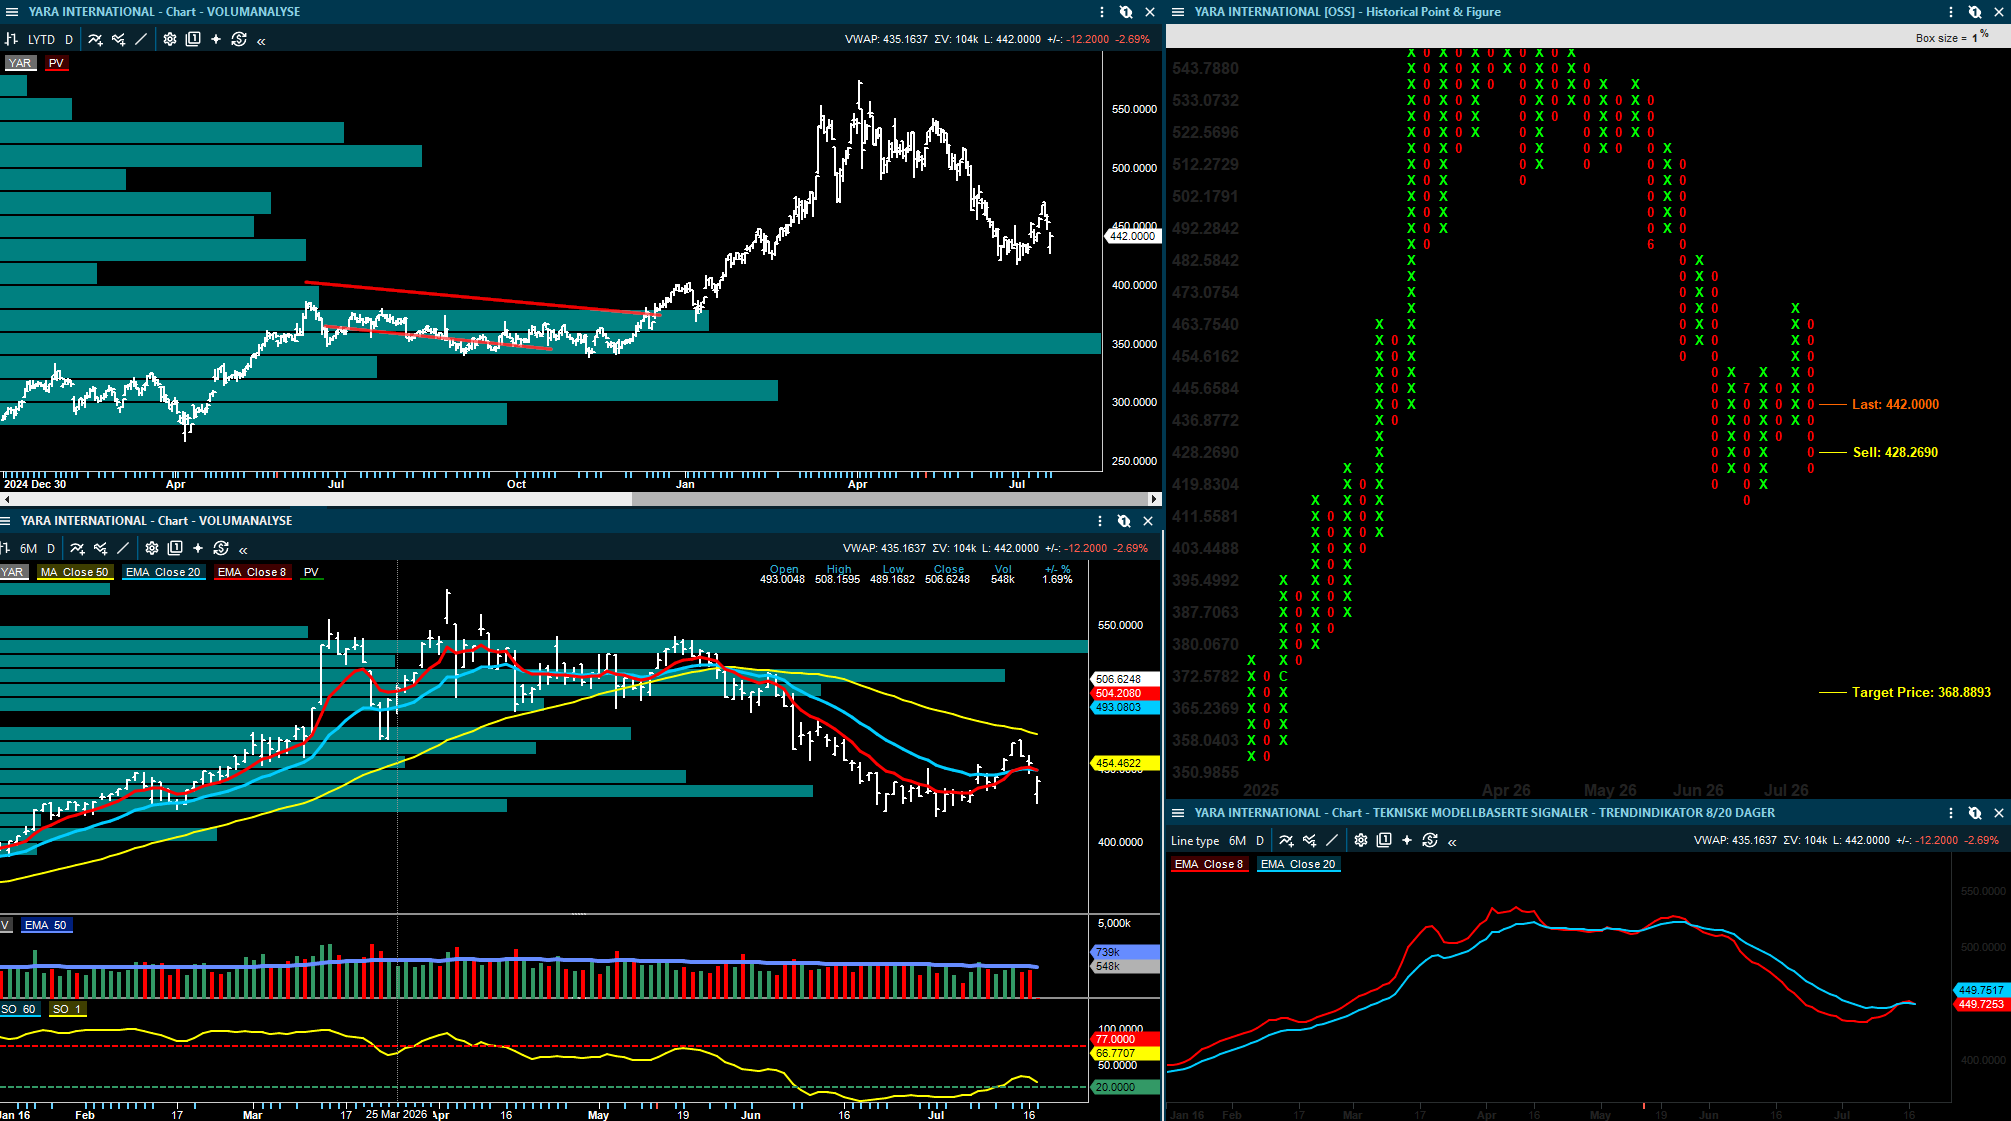Add comparison study in Trendindikator chart toolbar
Screen dimensions: 2011x1121
(x=1309, y=840)
